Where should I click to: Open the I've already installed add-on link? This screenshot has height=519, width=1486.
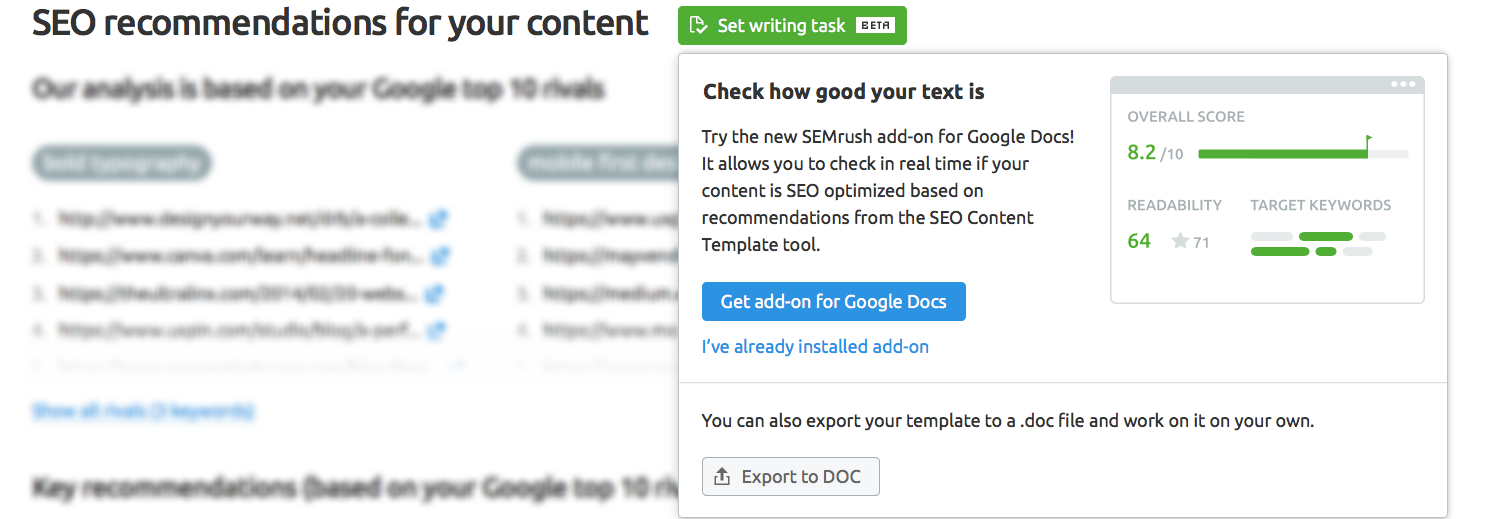click(x=815, y=347)
